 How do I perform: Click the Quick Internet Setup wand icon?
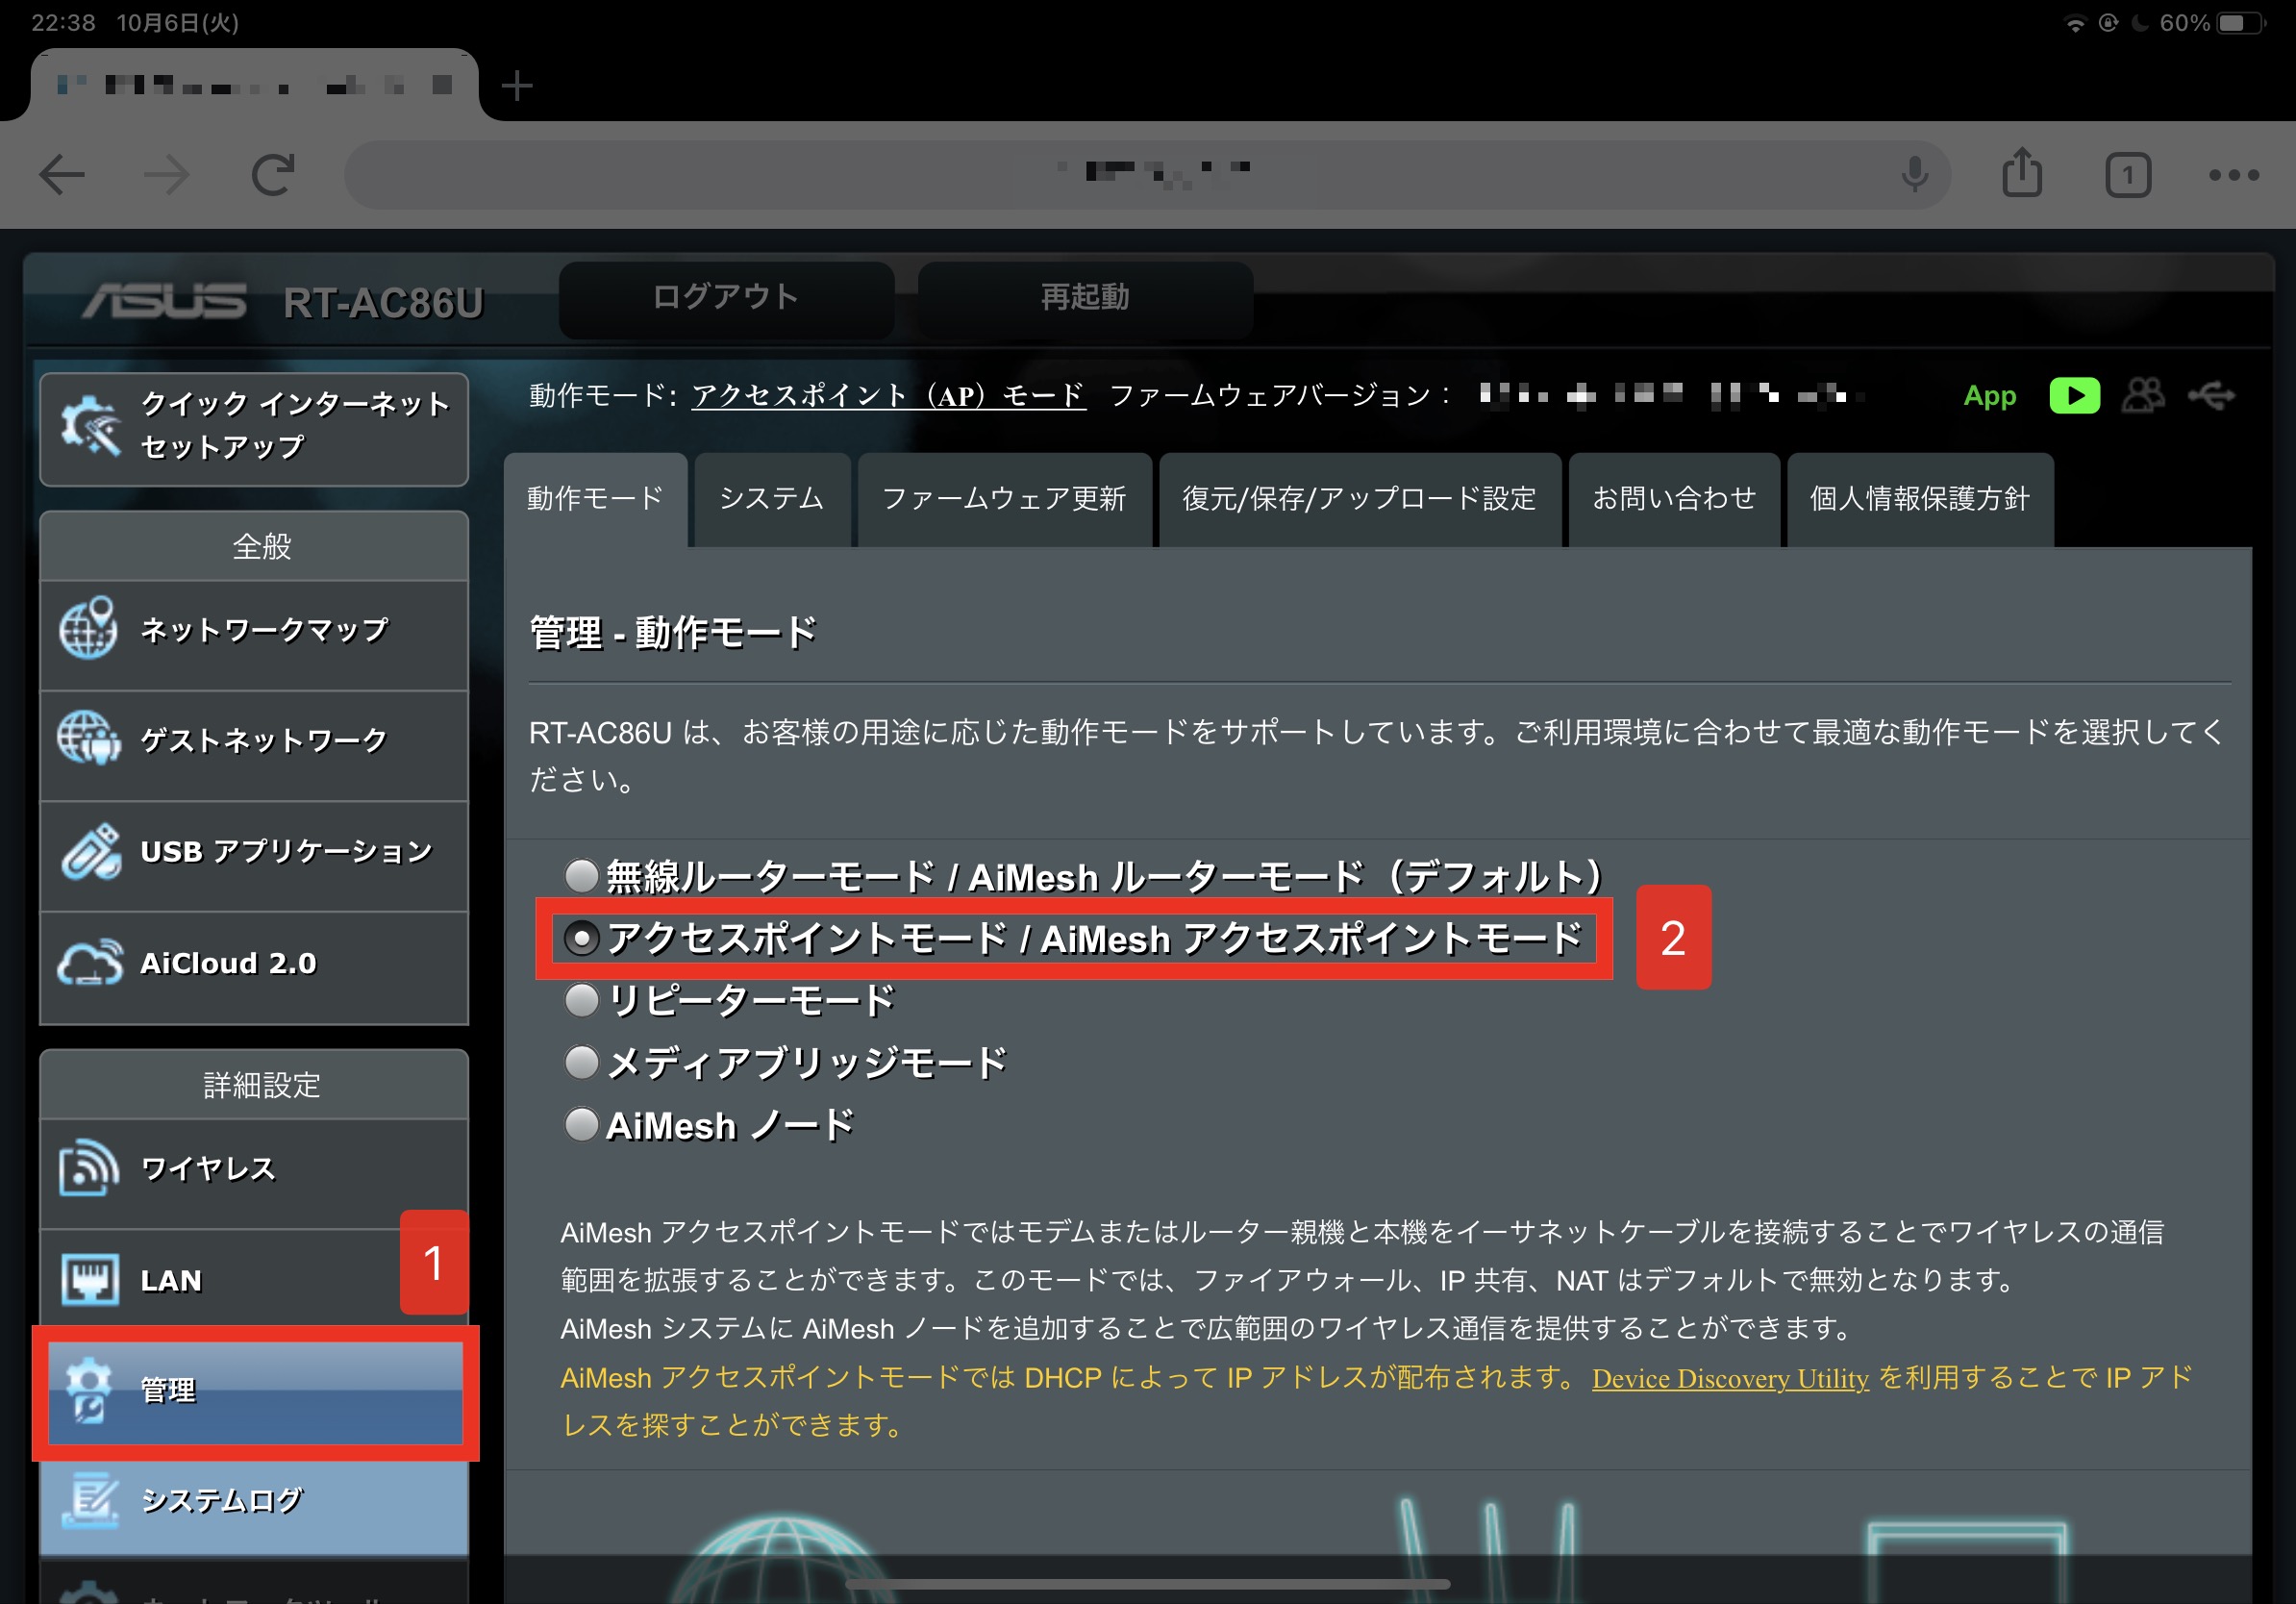click(x=90, y=426)
